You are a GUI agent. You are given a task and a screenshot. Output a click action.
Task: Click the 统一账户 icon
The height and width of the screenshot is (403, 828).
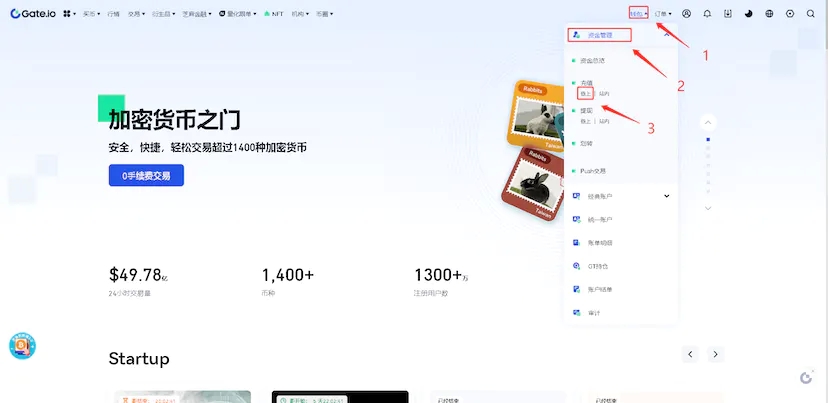click(x=576, y=219)
